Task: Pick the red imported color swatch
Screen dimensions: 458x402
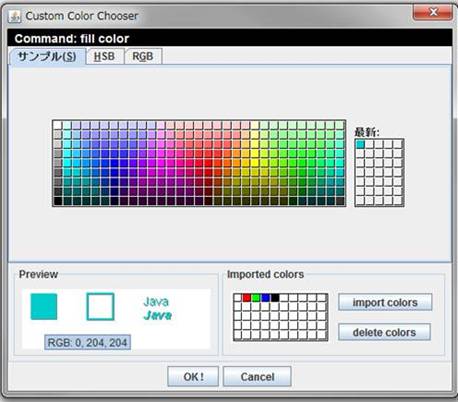Action: point(247,298)
